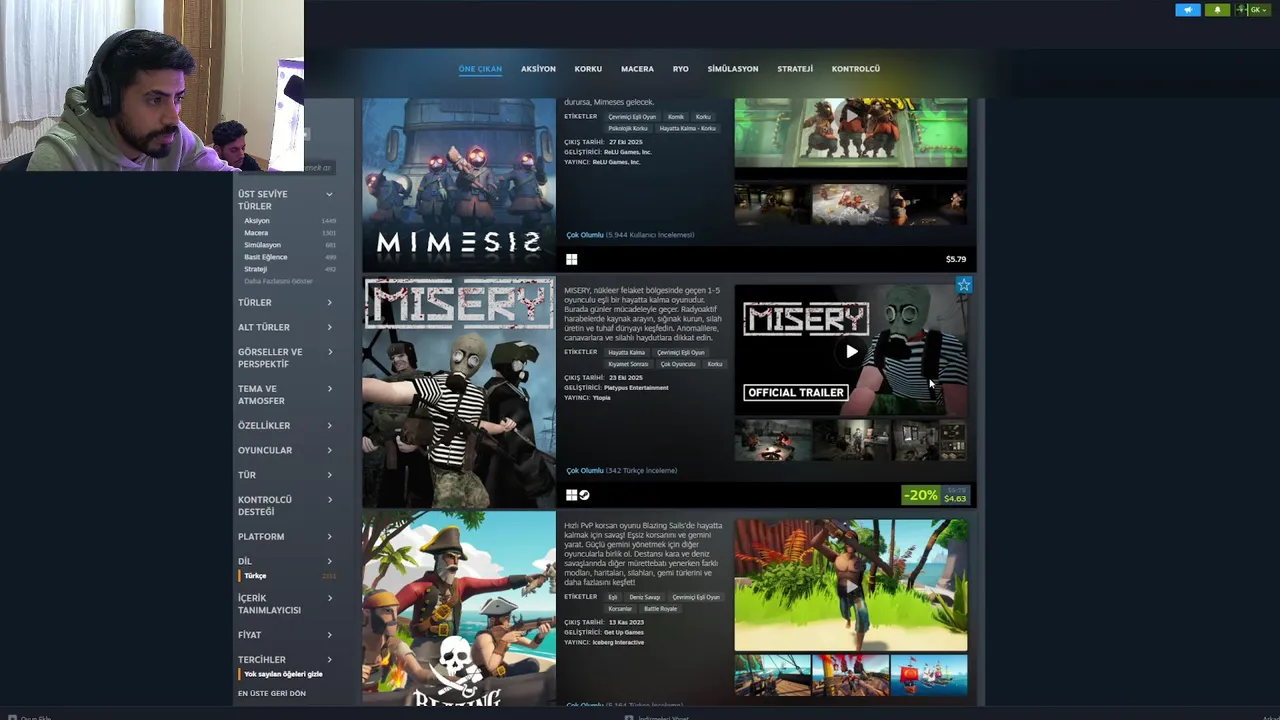Select MISERY campfire screenshot thumbnail
Viewport: 1280px width, 720px height.
(x=773, y=440)
